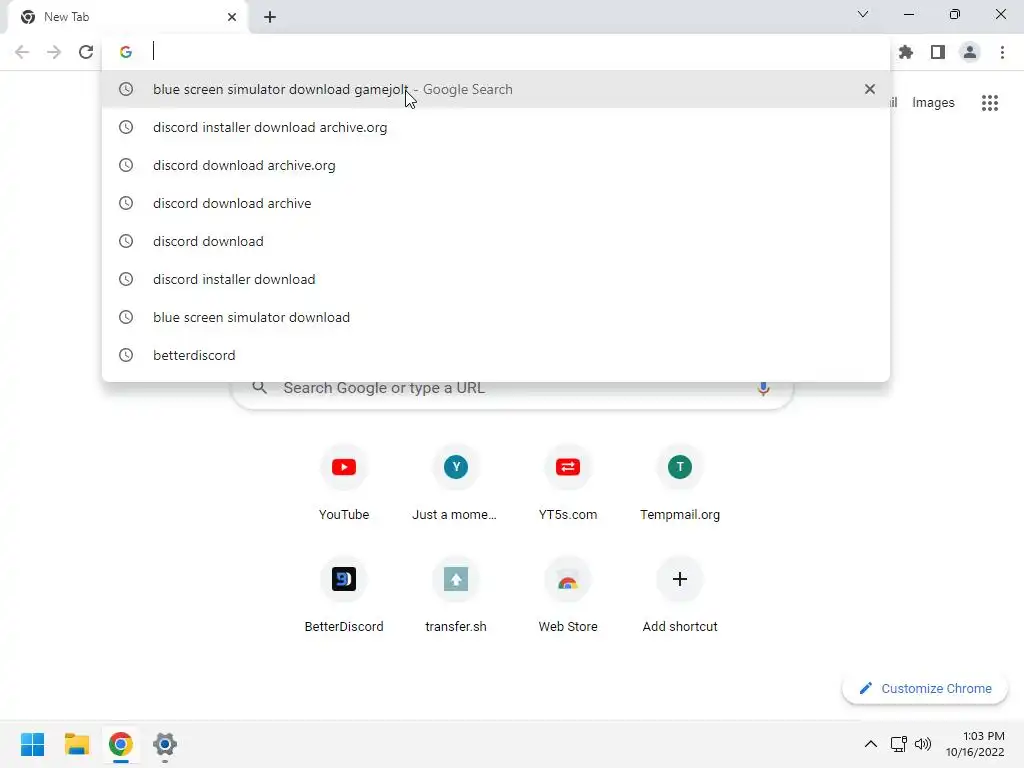Screen dimensions: 1024x768
Task: Open the volume tray icon
Action: (922, 744)
